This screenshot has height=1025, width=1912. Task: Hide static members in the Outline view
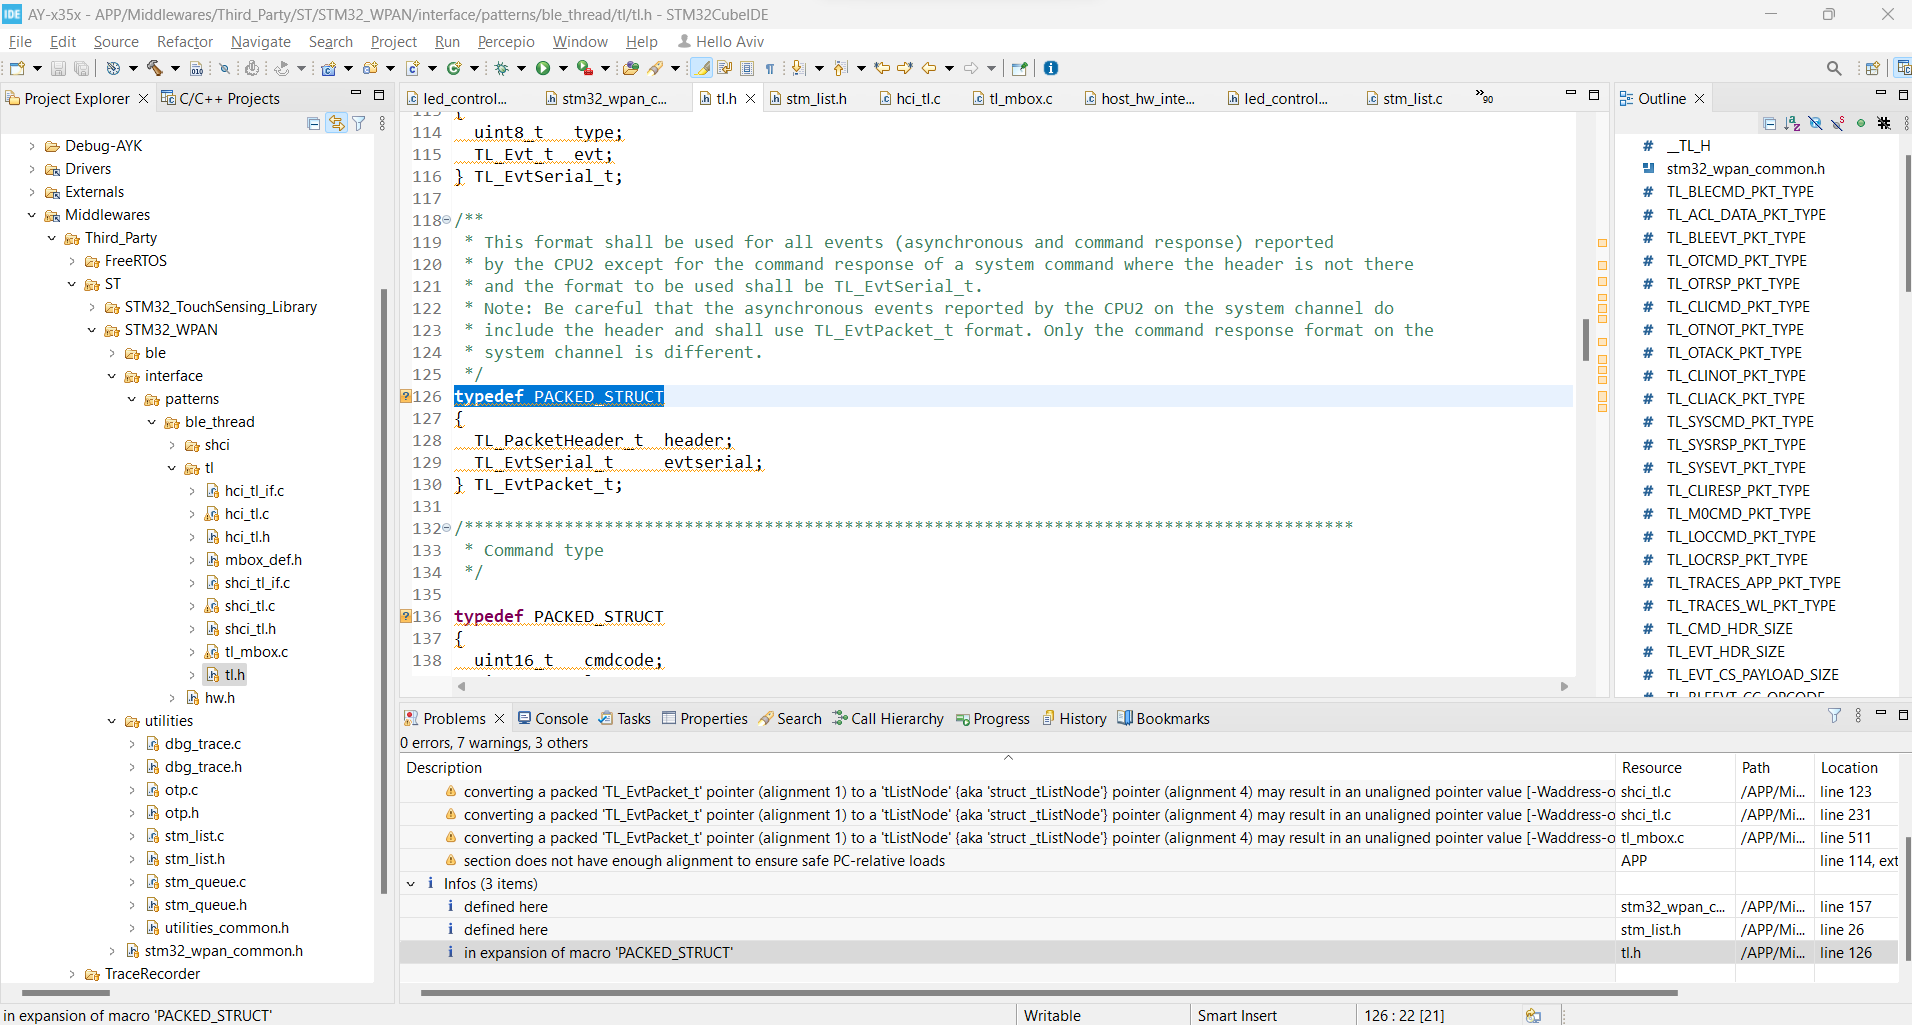tap(1837, 123)
